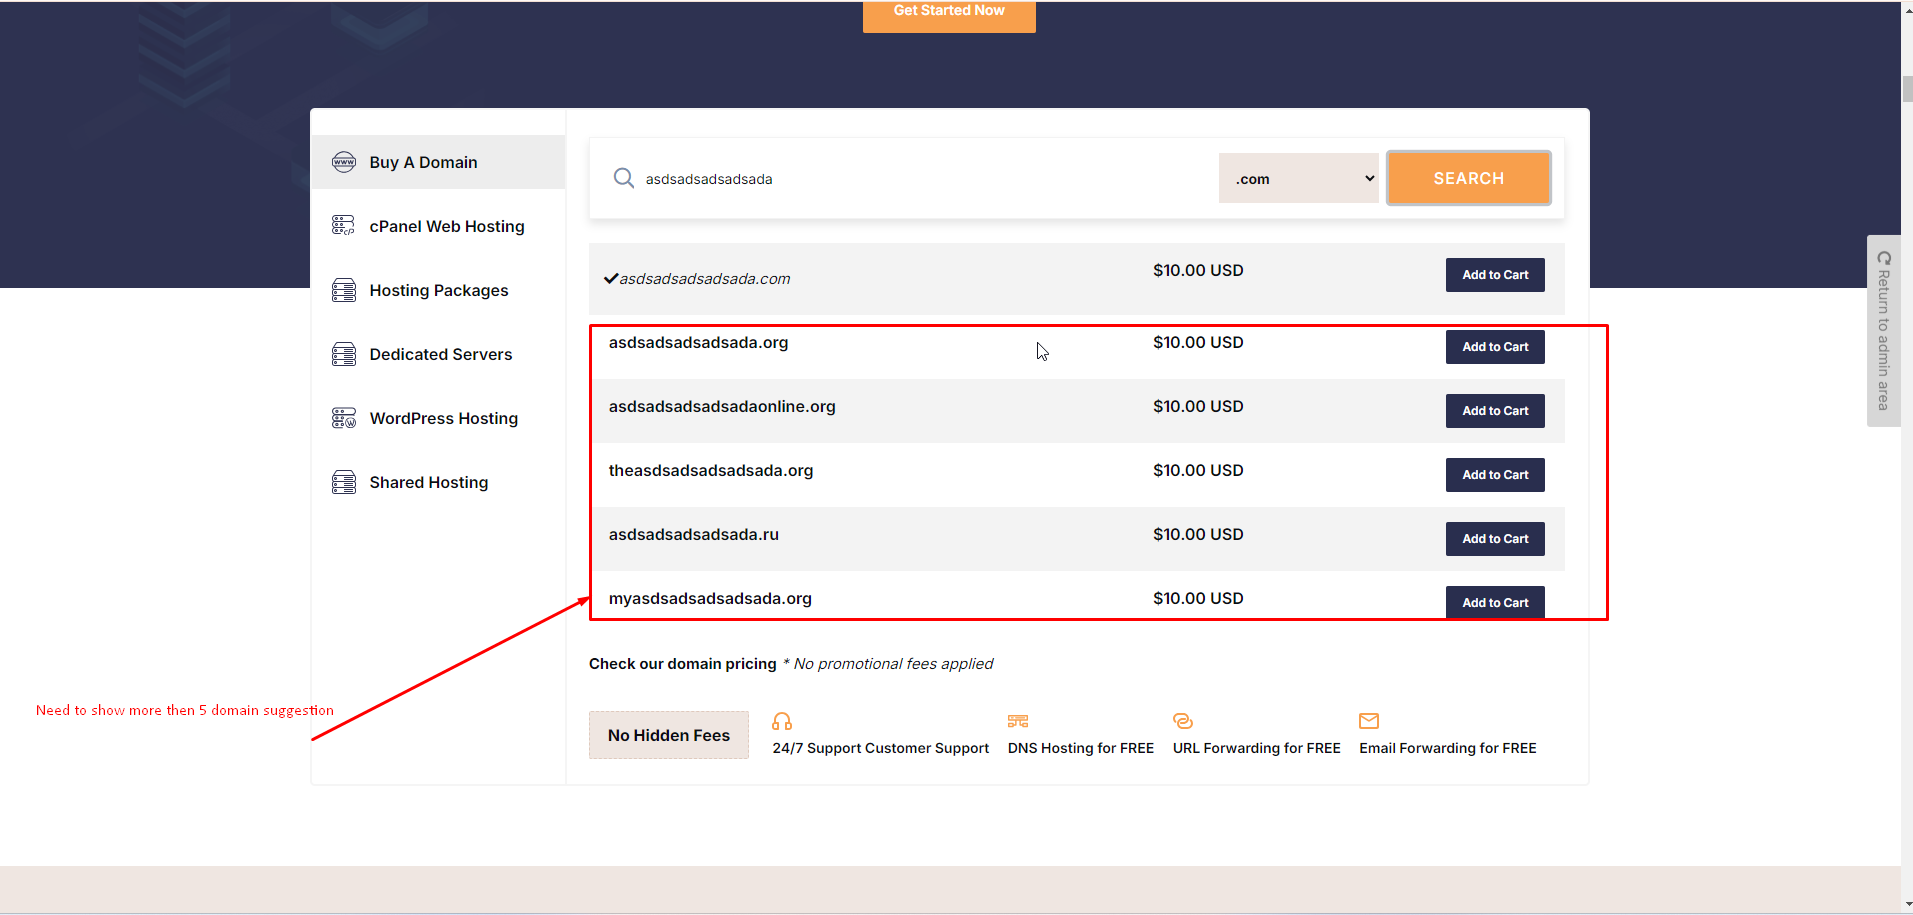
Task: Add theasdsadsadsadsada.org to cart
Action: pyautogui.click(x=1494, y=475)
